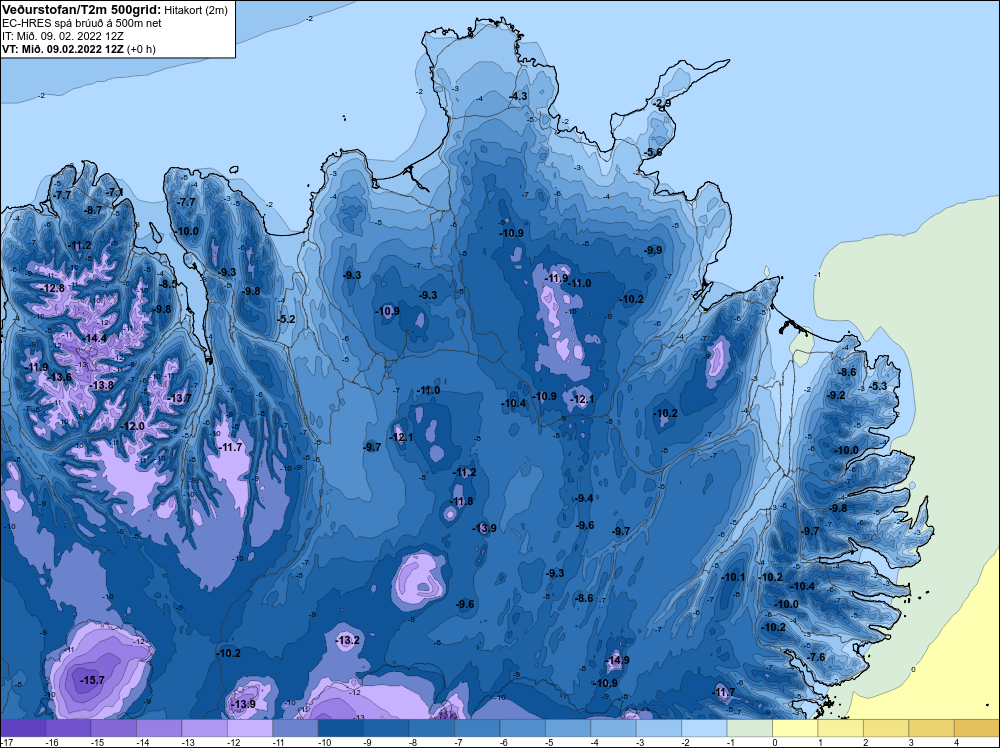The width and height of the screenshot is (1000, 748).
Task: Click the -5.3 temperature value
Action: [x=879, y=386]
